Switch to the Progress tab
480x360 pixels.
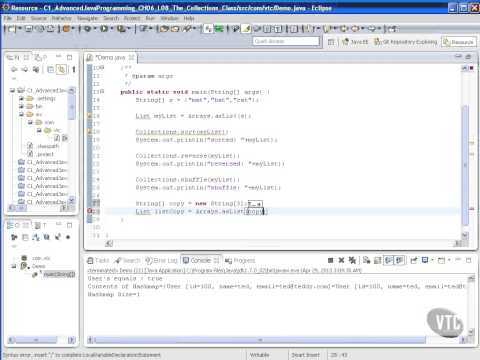click(240, 260)
